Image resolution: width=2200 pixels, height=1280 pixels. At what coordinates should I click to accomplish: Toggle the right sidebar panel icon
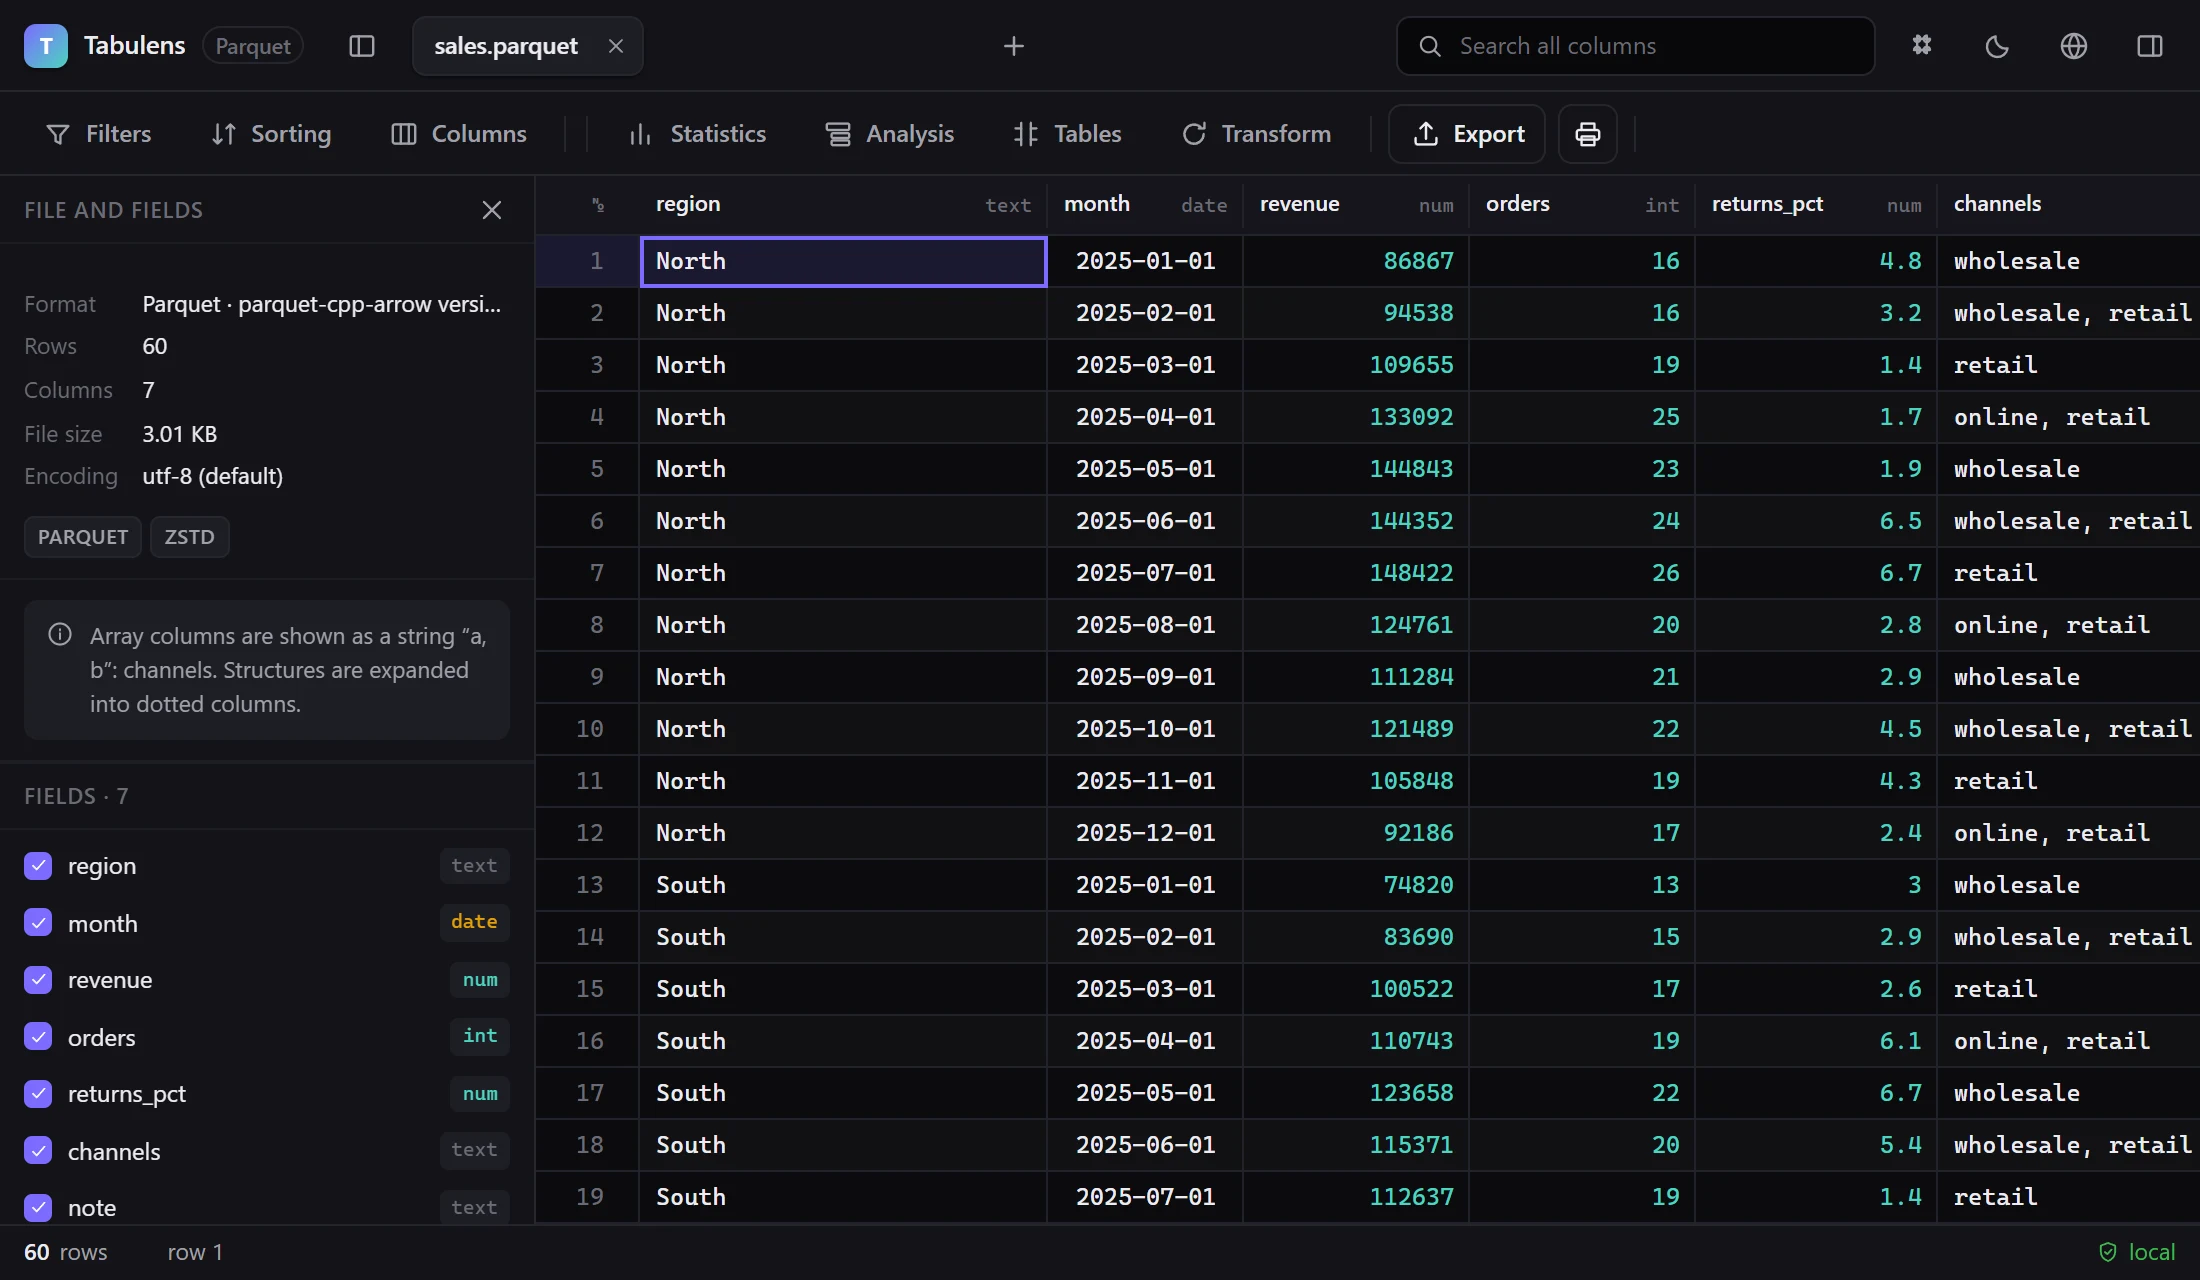click(2150, 46)
